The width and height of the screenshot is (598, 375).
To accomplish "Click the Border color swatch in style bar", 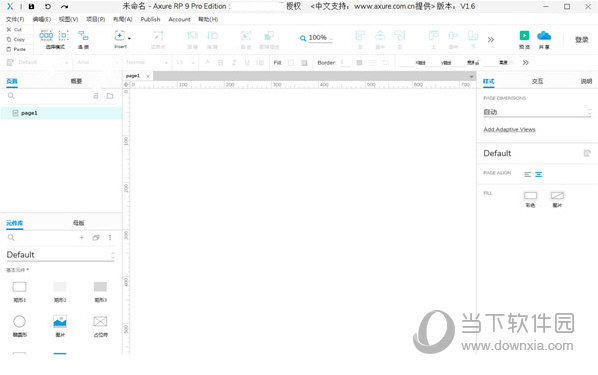I will pos(359,63).
